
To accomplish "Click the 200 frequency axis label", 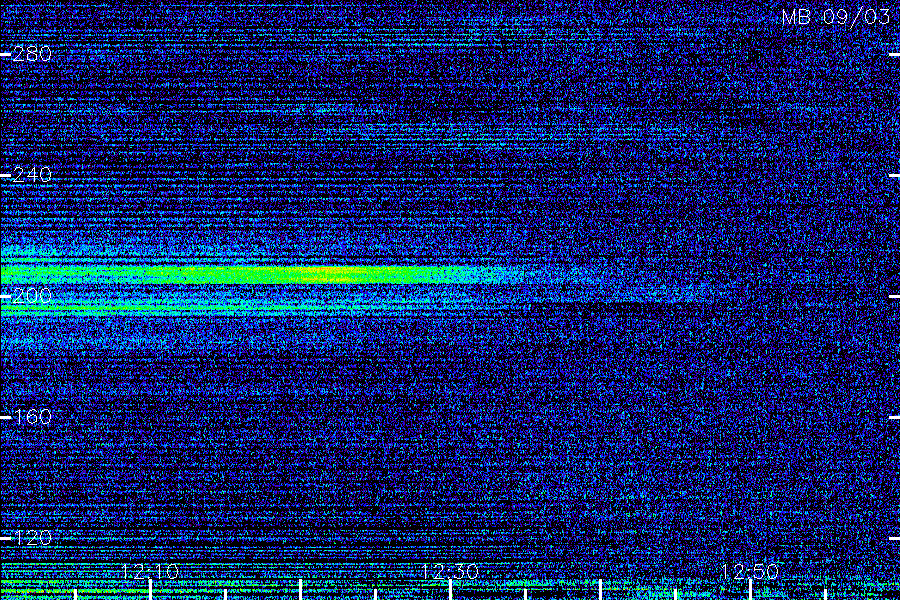I will [32, 296].
